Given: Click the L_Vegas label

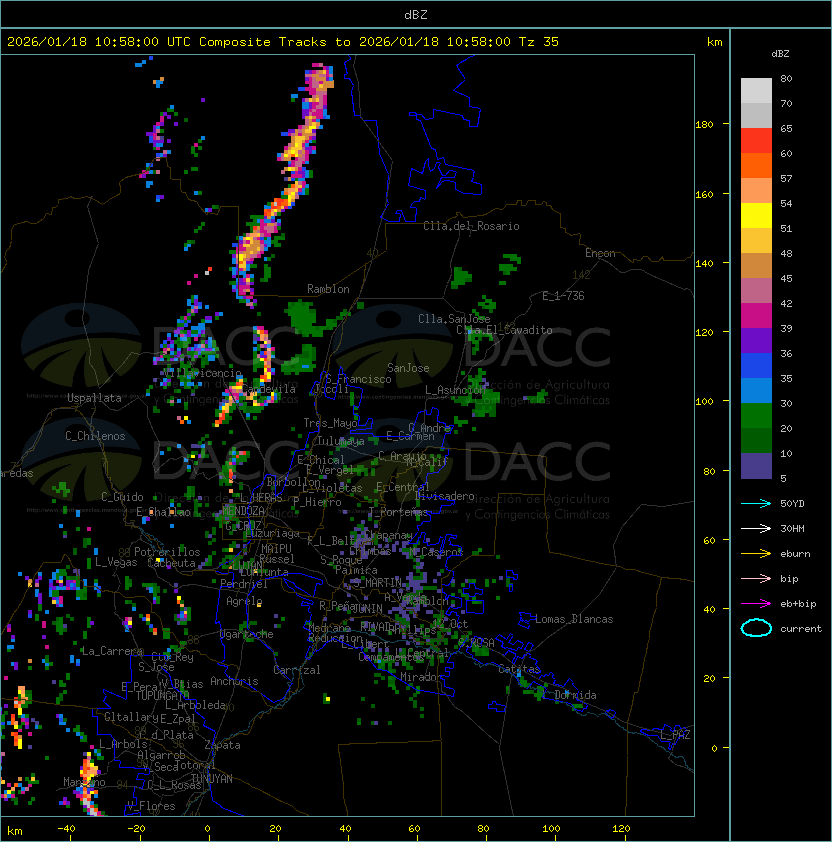Looking at the screenshot, I should click(116, 562).
